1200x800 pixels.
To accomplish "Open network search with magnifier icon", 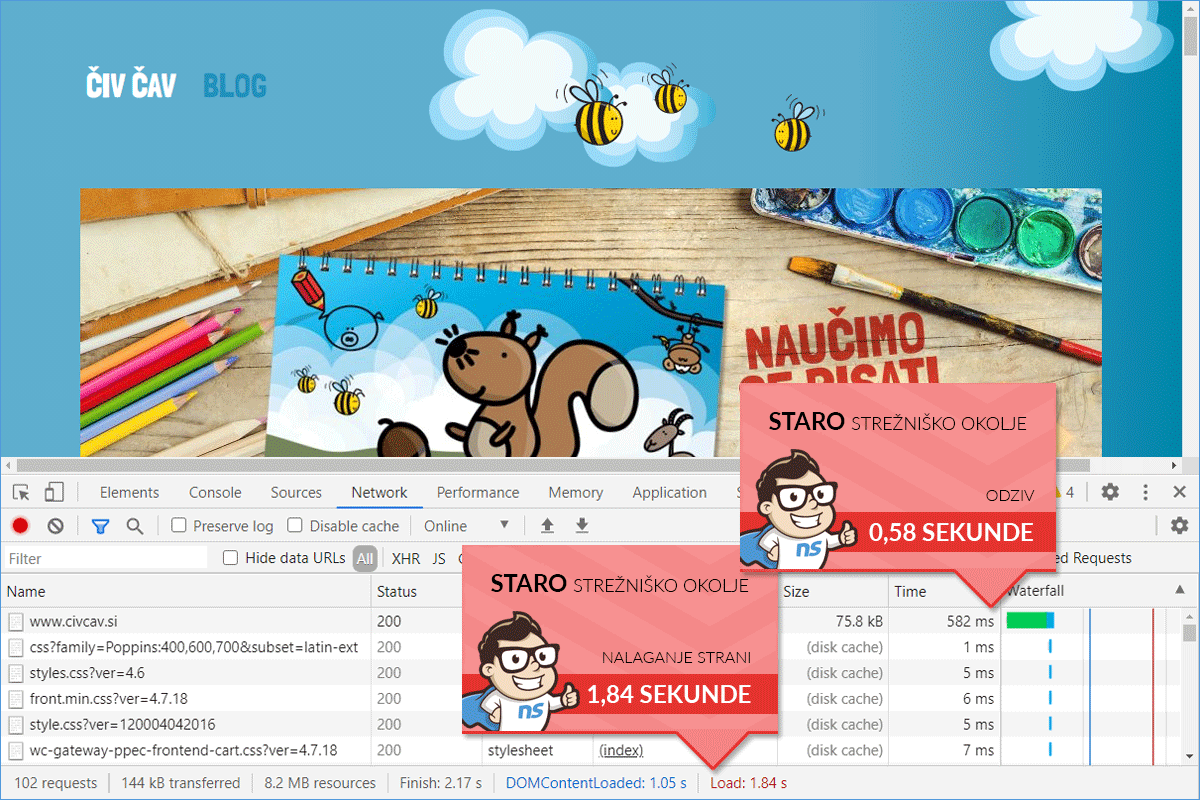I will (134, 526).
